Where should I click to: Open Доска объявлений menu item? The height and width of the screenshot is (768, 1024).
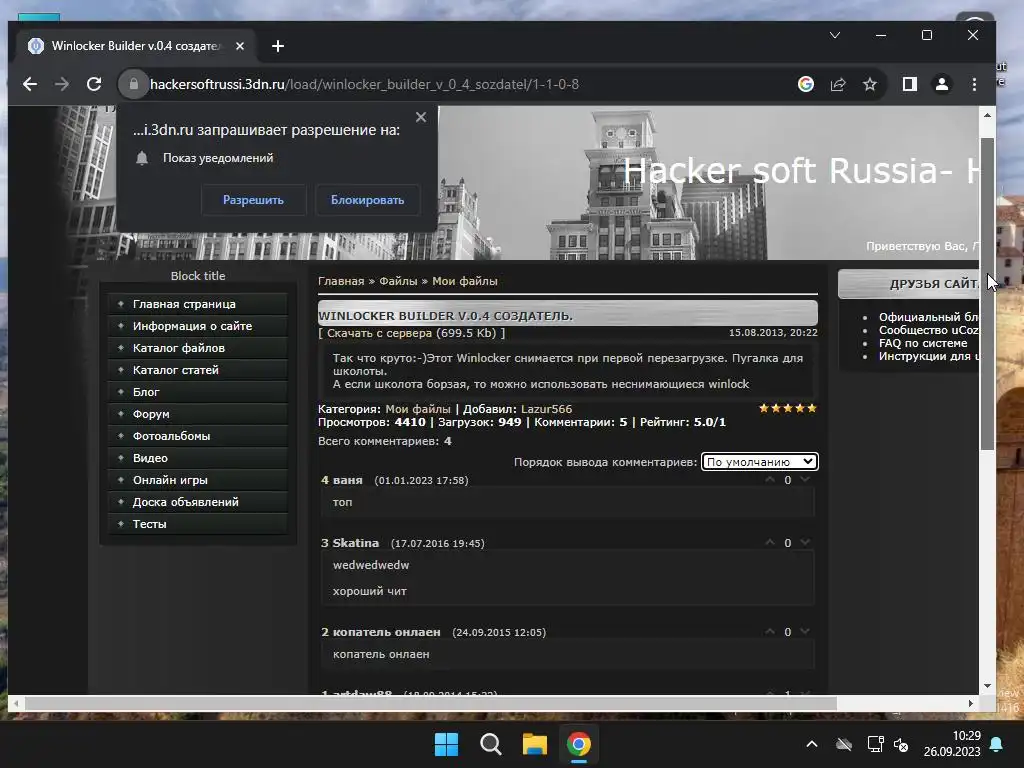pos(198,502)
